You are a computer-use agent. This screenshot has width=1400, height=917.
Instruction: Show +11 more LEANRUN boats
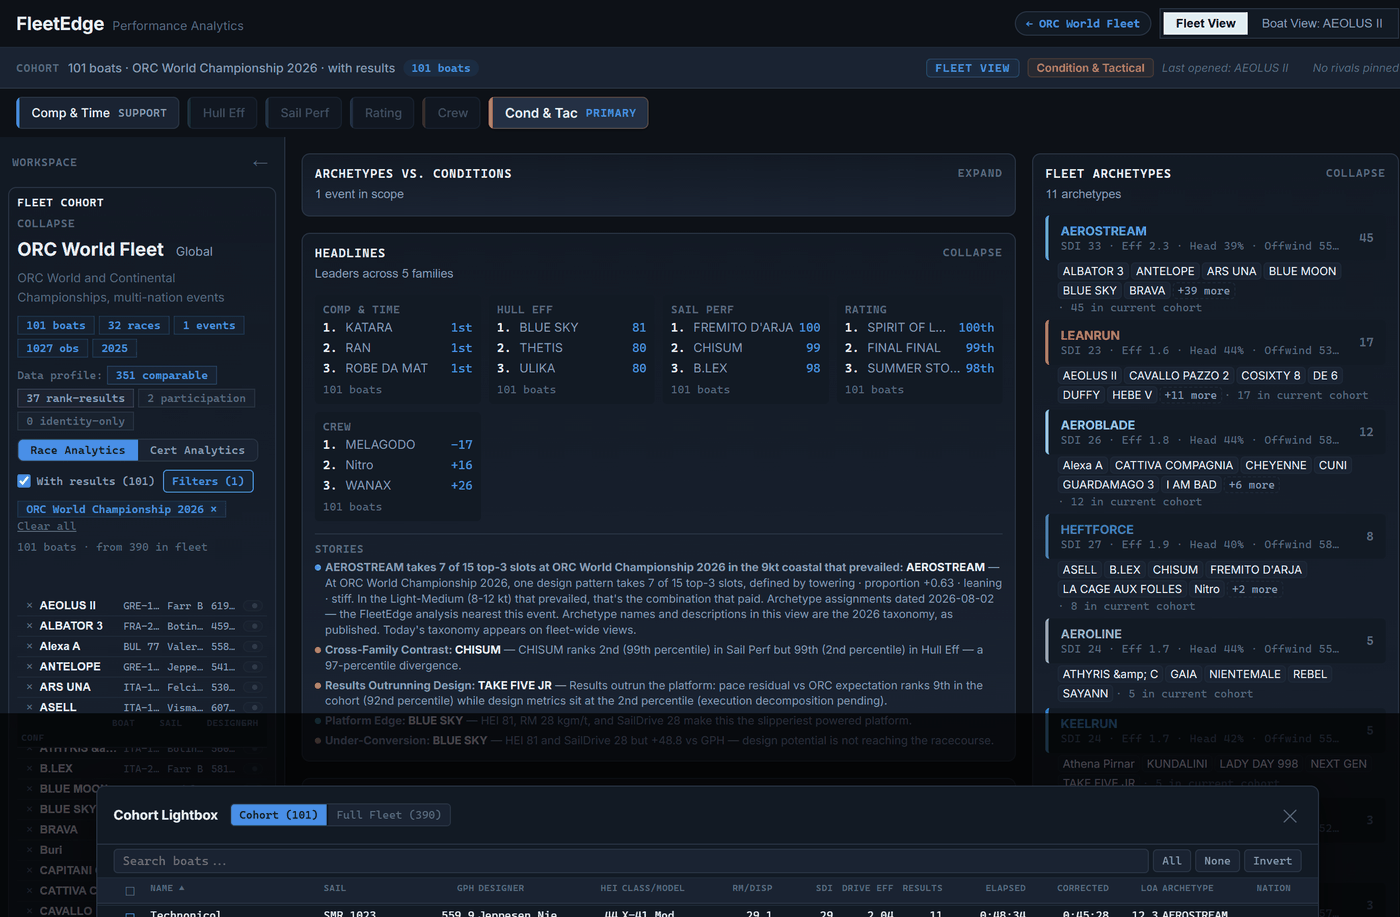[1190, 395]
